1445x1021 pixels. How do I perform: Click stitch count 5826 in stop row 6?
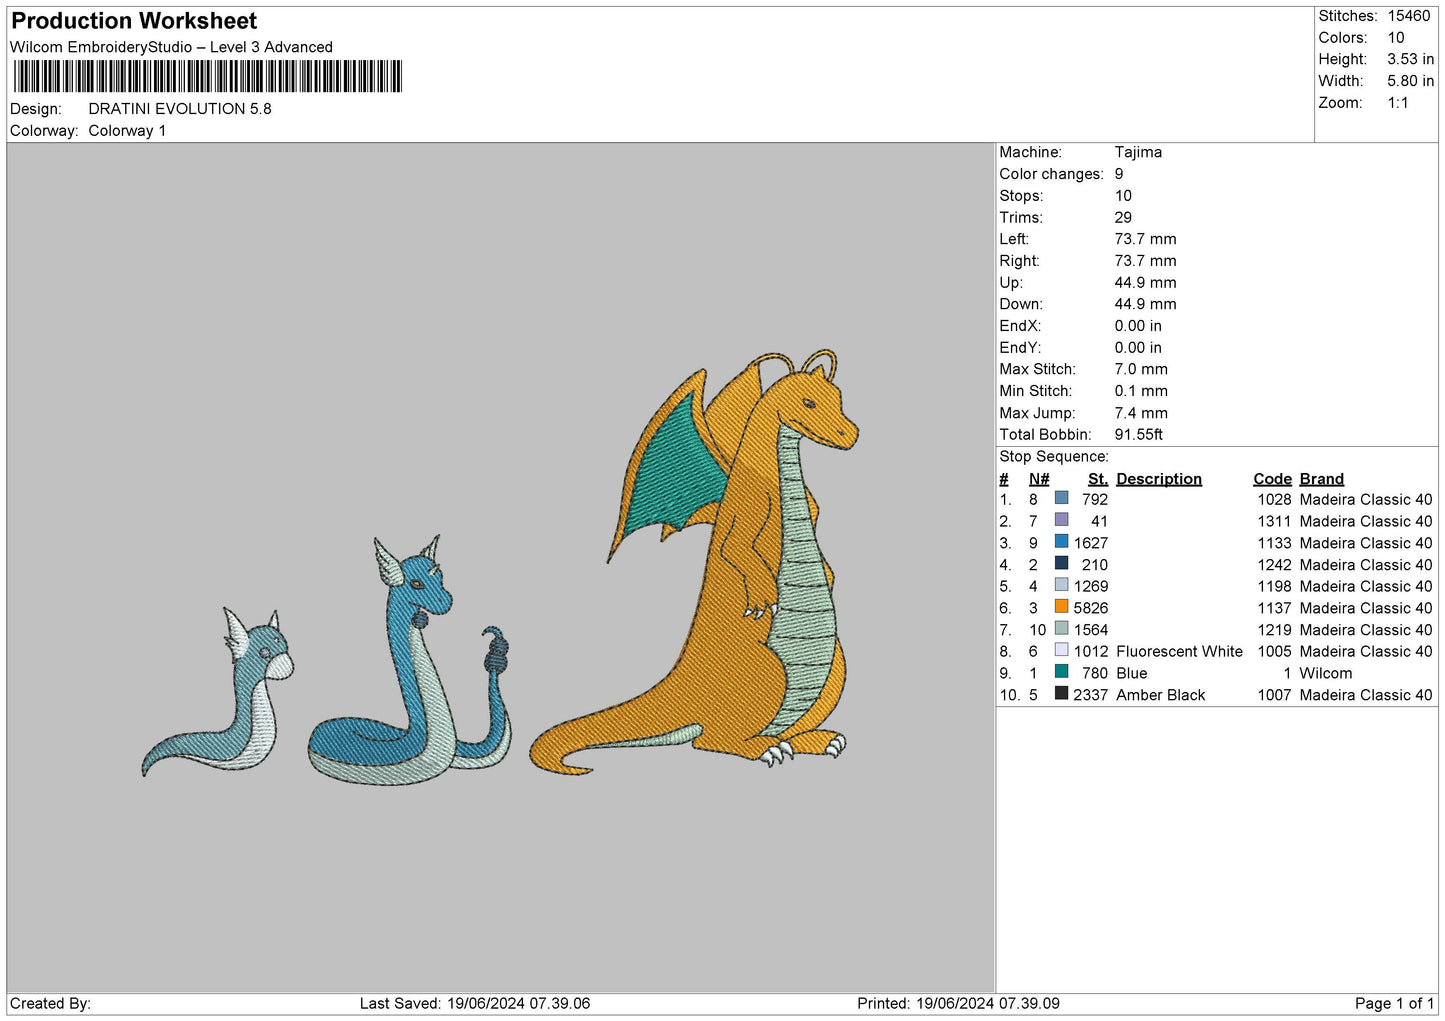[x=1091, y=608]
